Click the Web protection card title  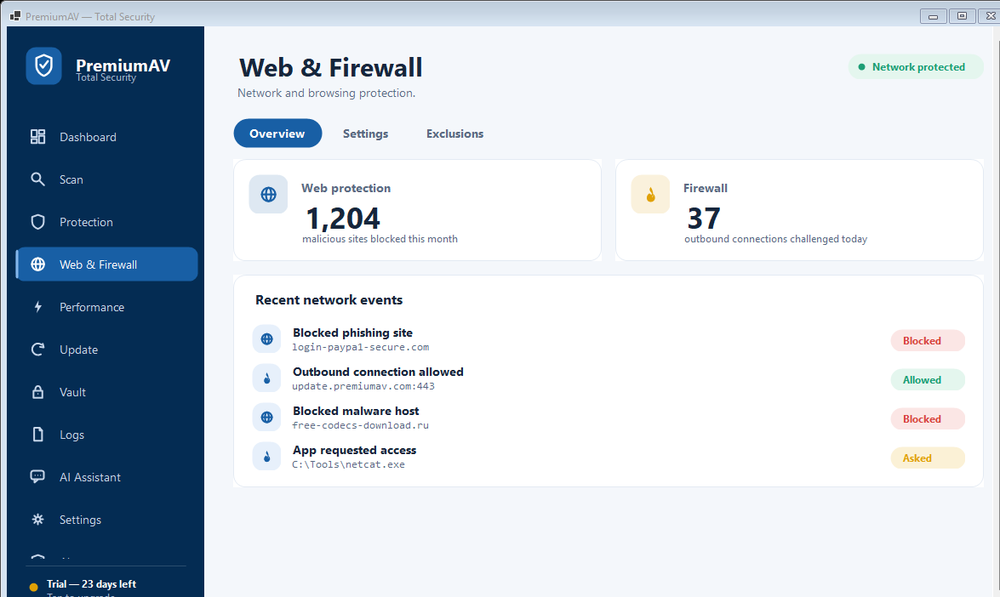[x=346, y=188]
